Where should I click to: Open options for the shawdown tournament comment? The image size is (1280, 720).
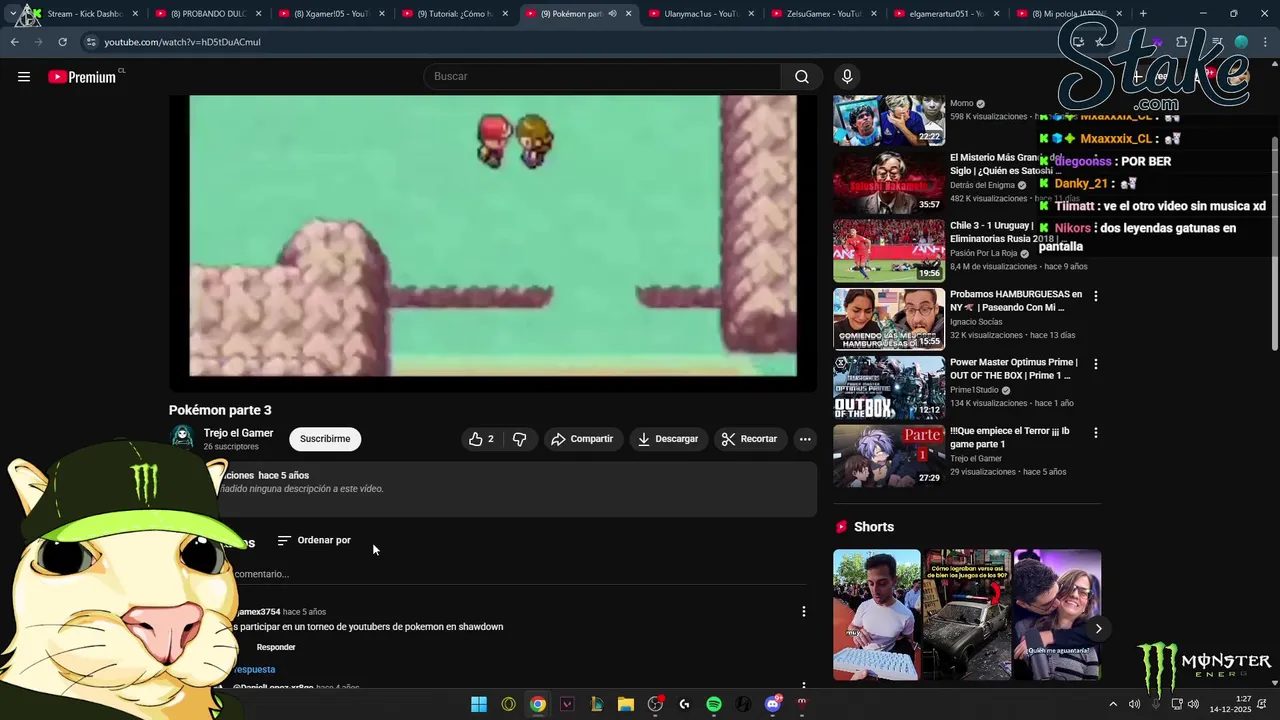(803, 611)
